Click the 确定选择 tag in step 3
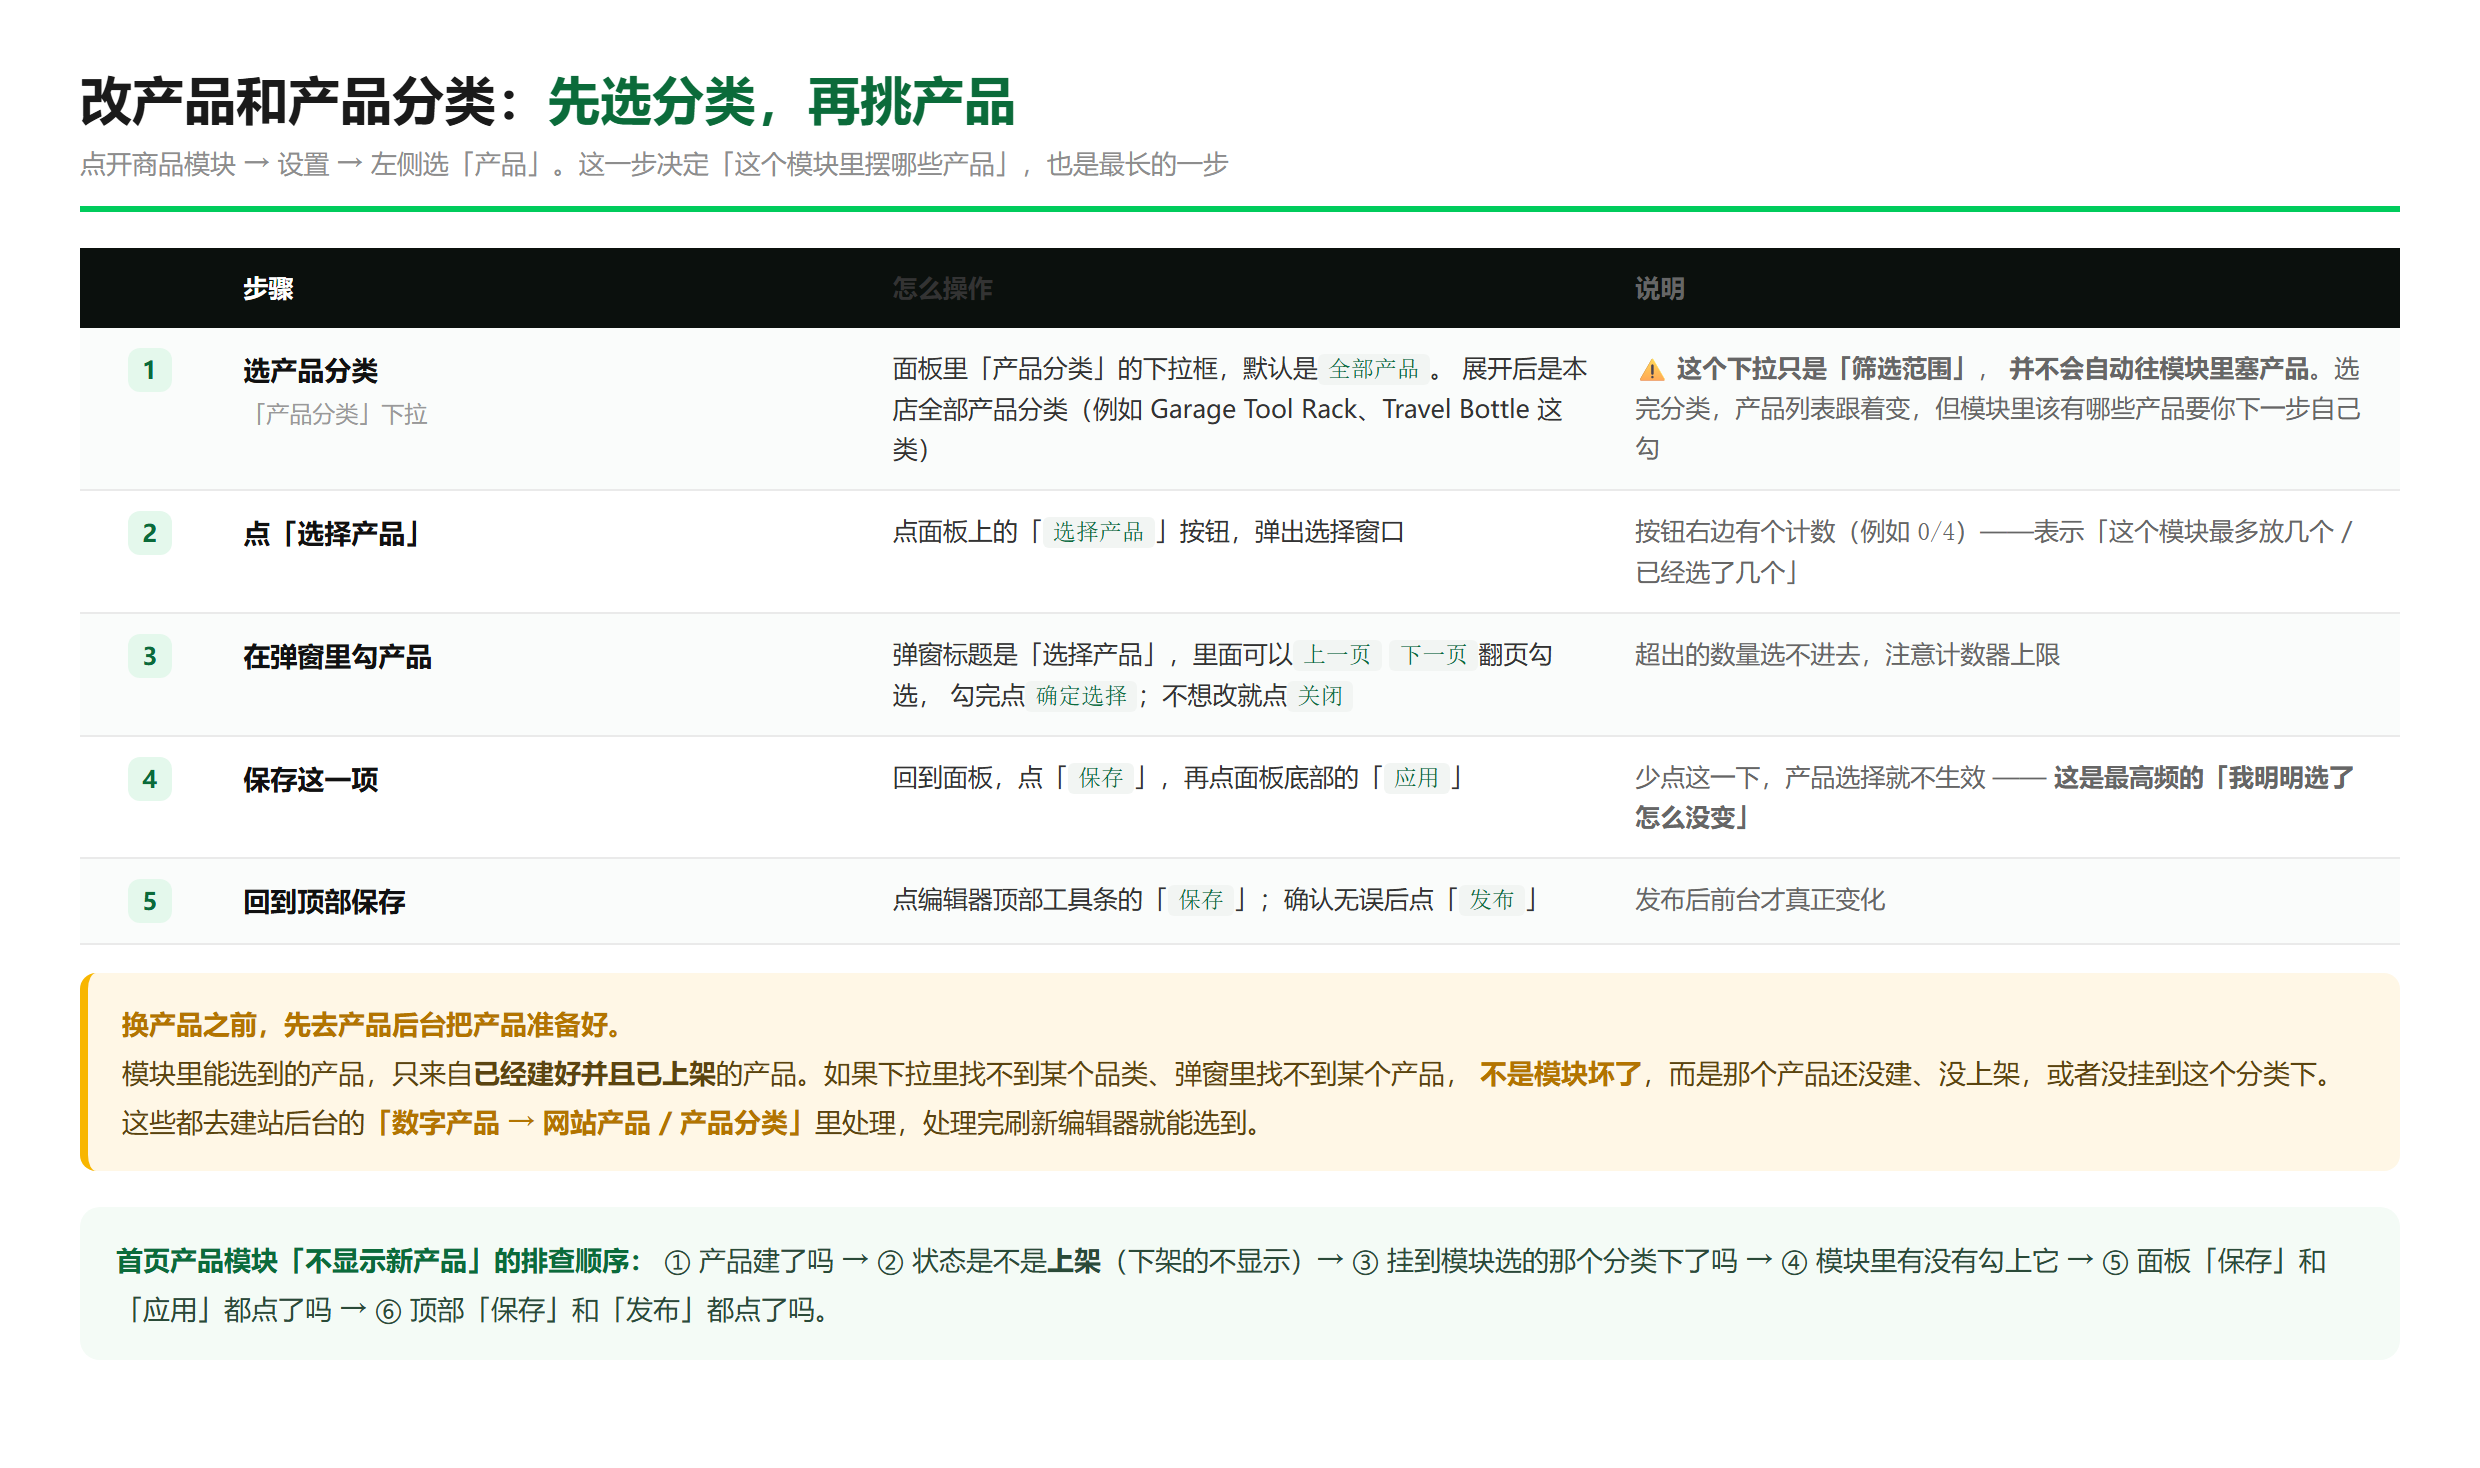This screenshot has height=1468, width=2480. [x=1081, y=696]
